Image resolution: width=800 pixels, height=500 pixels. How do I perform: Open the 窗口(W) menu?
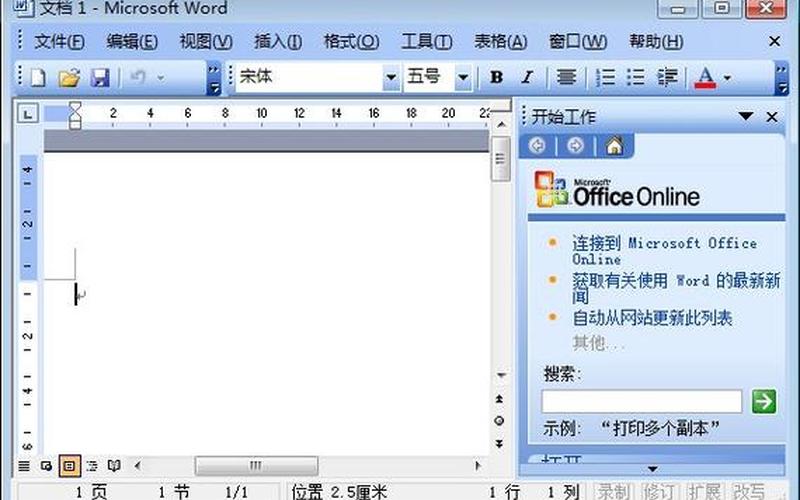578,41
